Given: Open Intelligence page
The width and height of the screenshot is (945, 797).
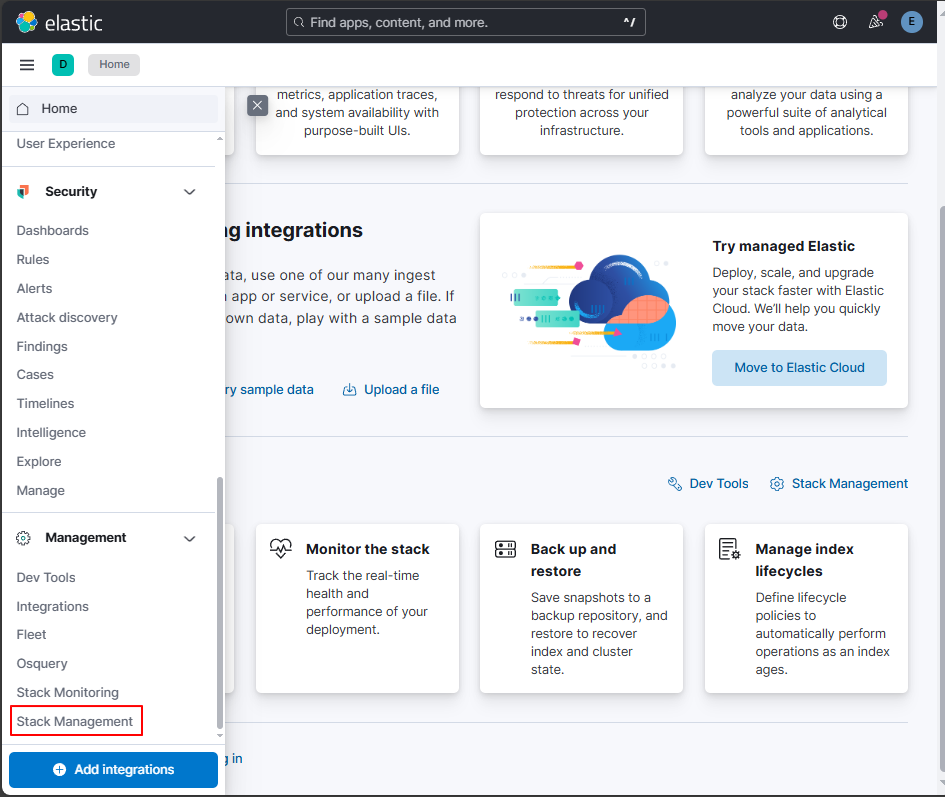Looking at the screenshot, I should pyautogui.click(x=51, y=432).
